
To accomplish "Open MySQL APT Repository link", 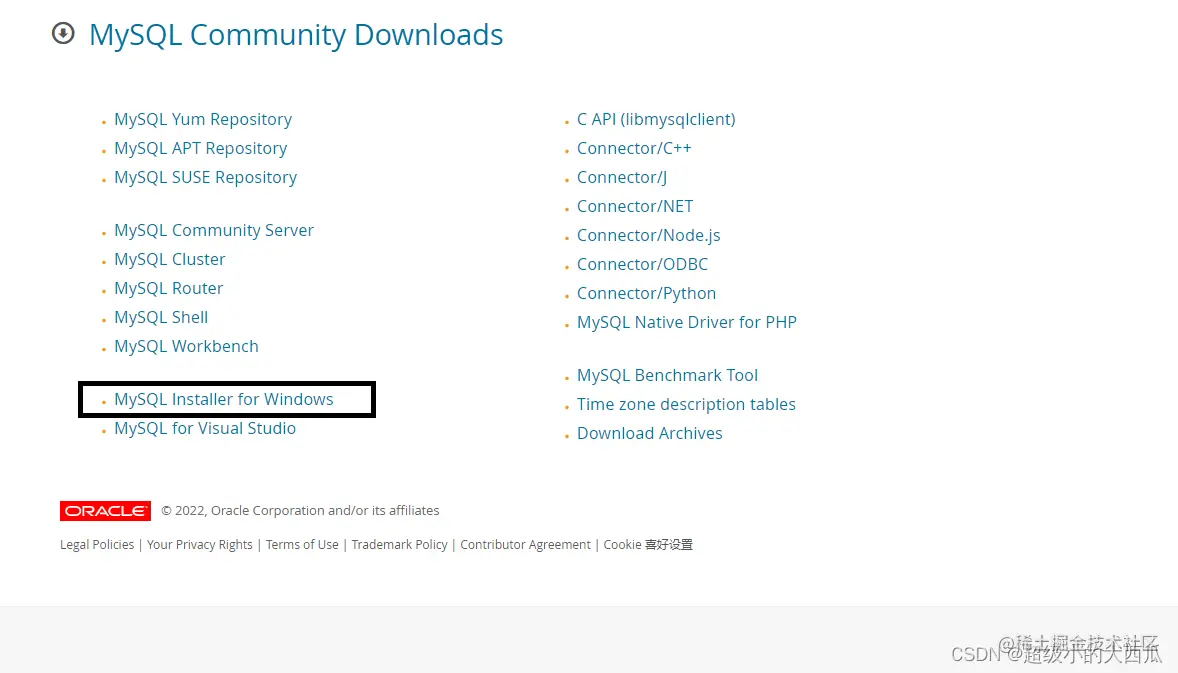I will 201,148.
